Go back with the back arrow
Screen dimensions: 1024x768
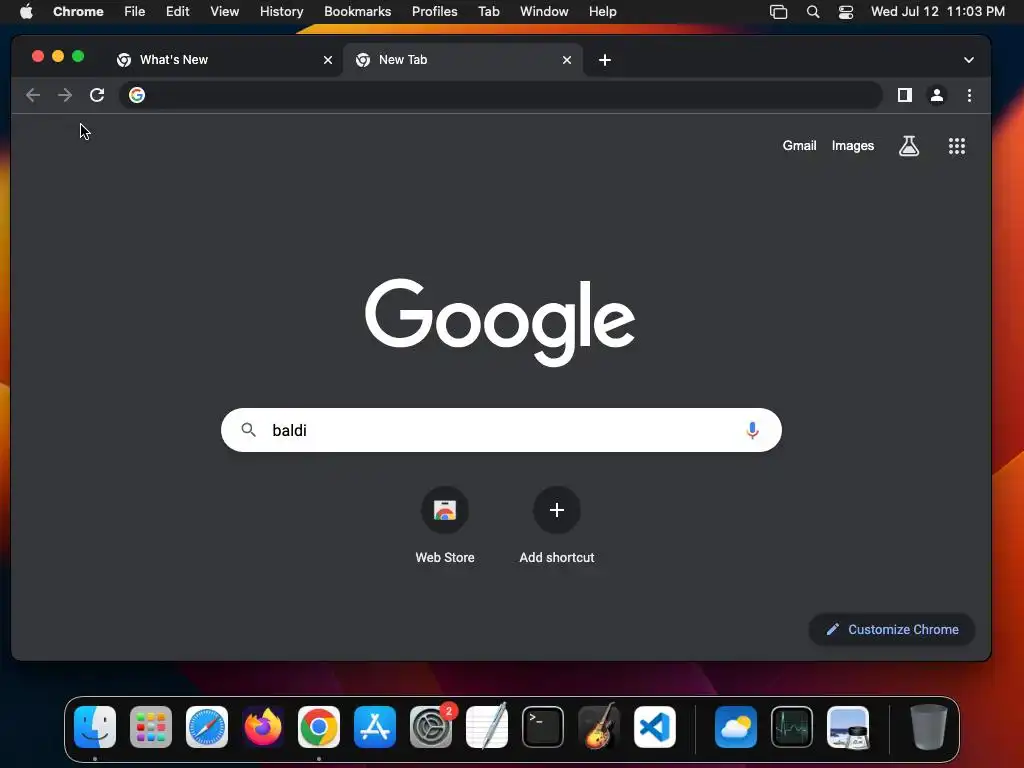point(33,95)
